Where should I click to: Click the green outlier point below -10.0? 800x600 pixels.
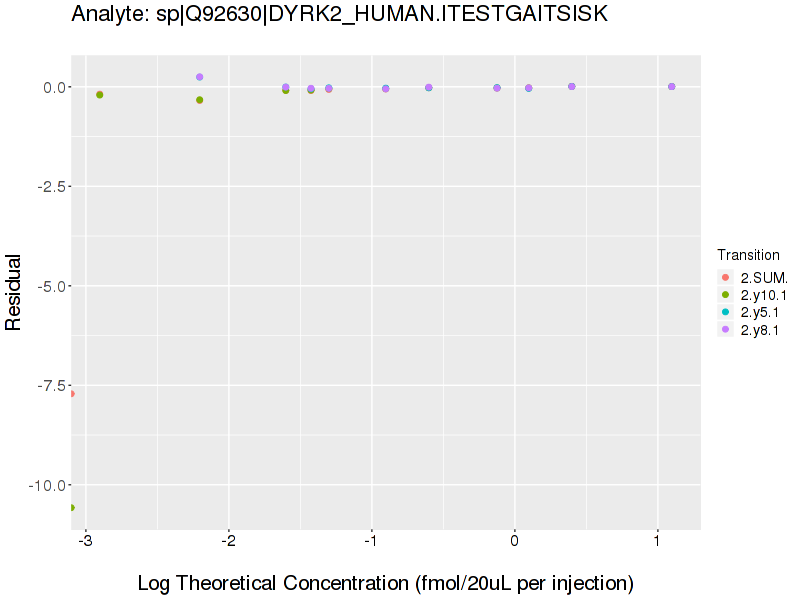[x=71, y=508]
